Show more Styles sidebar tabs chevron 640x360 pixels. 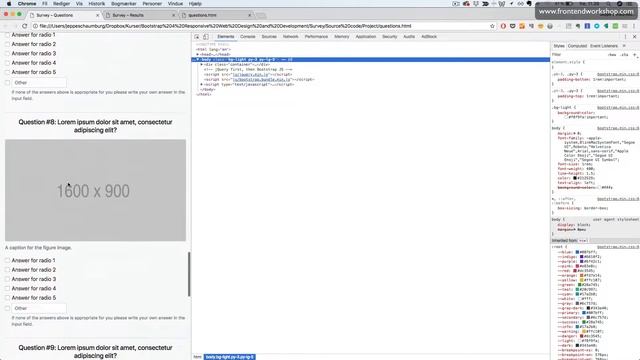624,46
